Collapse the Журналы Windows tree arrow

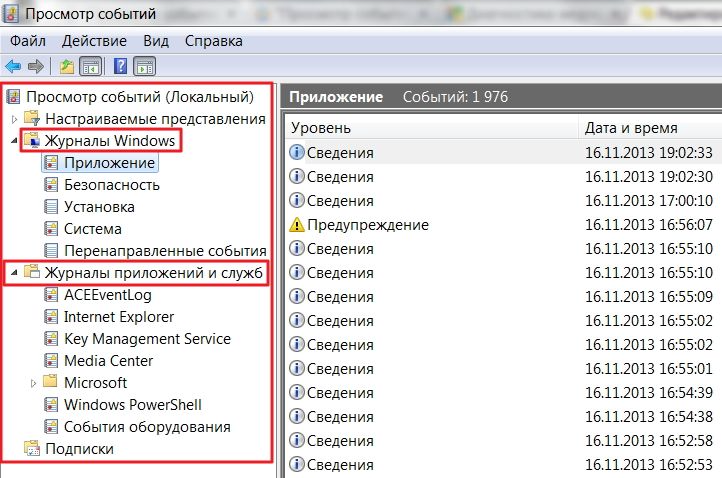tap(14, 141)
